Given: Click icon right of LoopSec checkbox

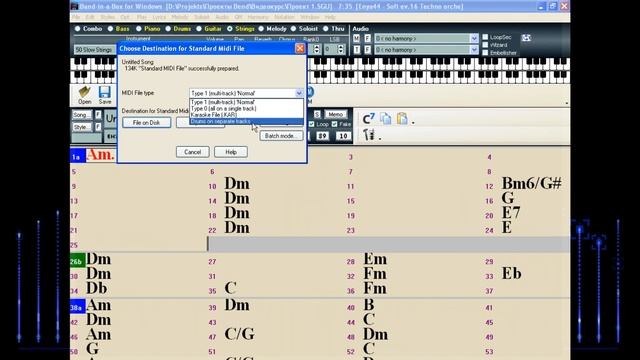Looking at the screenshot, I should pyautogui.click(x=526, y=38).
